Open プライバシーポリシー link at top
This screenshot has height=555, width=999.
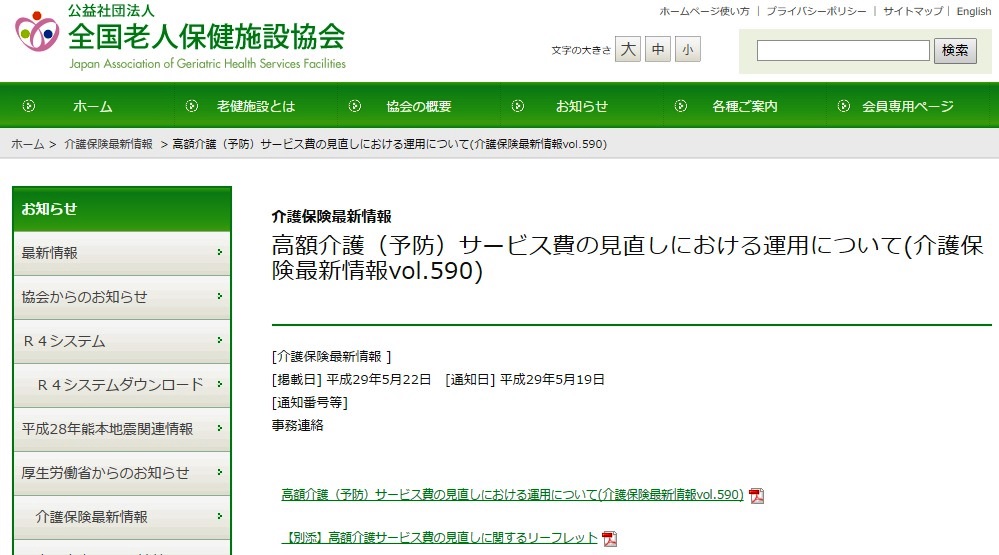coord(816,11)
